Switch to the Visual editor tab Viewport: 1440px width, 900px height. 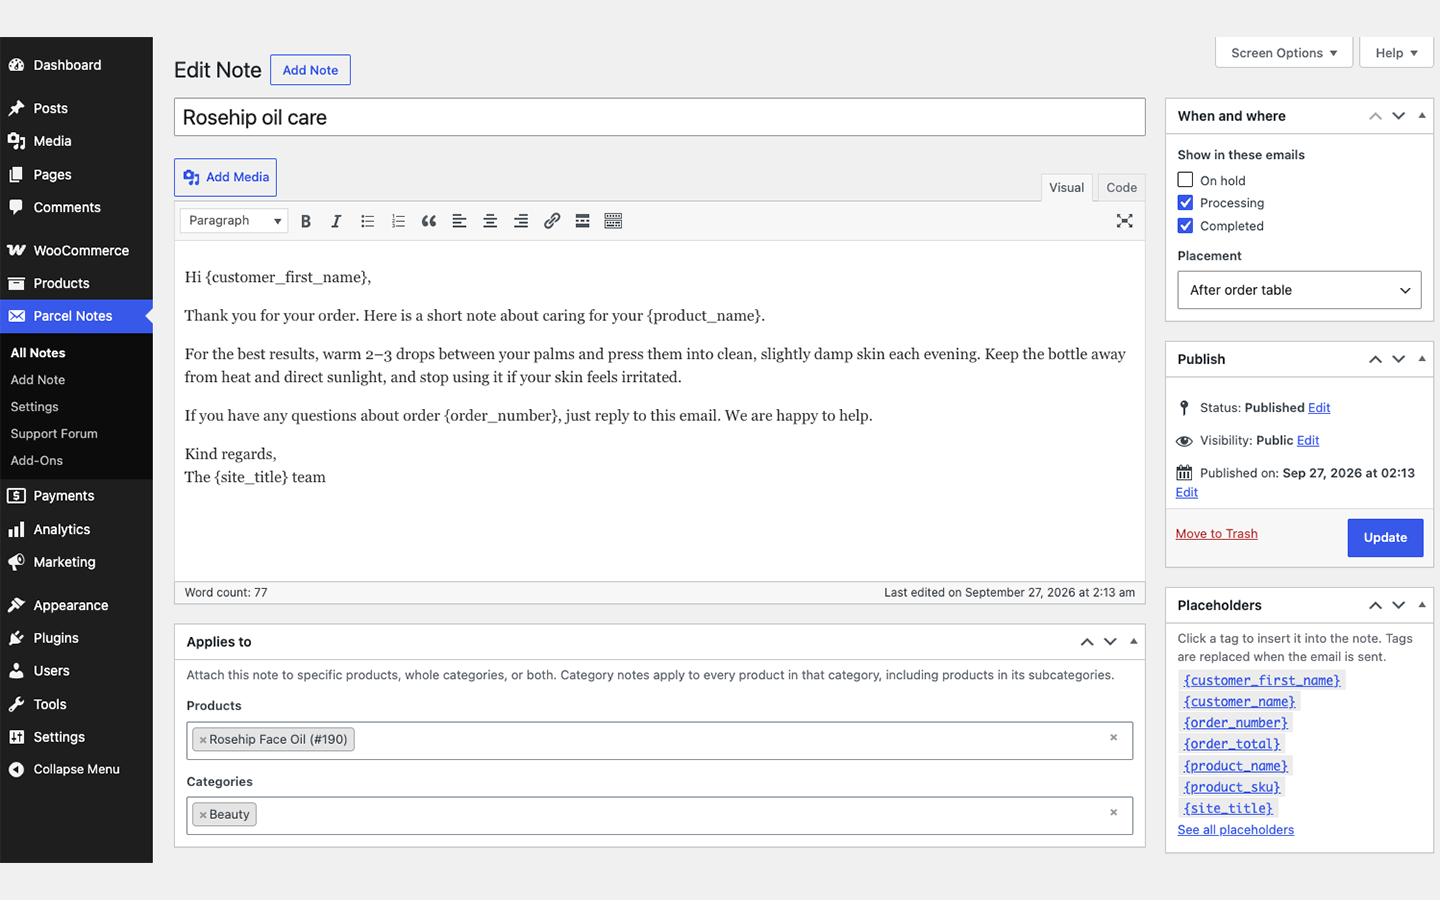(1066, 188)
